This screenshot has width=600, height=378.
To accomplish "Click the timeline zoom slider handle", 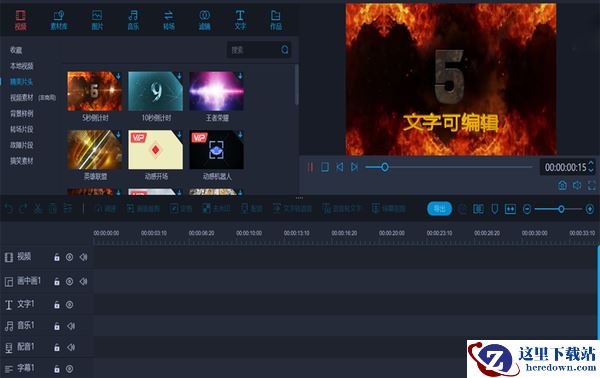I will (561, 209).
